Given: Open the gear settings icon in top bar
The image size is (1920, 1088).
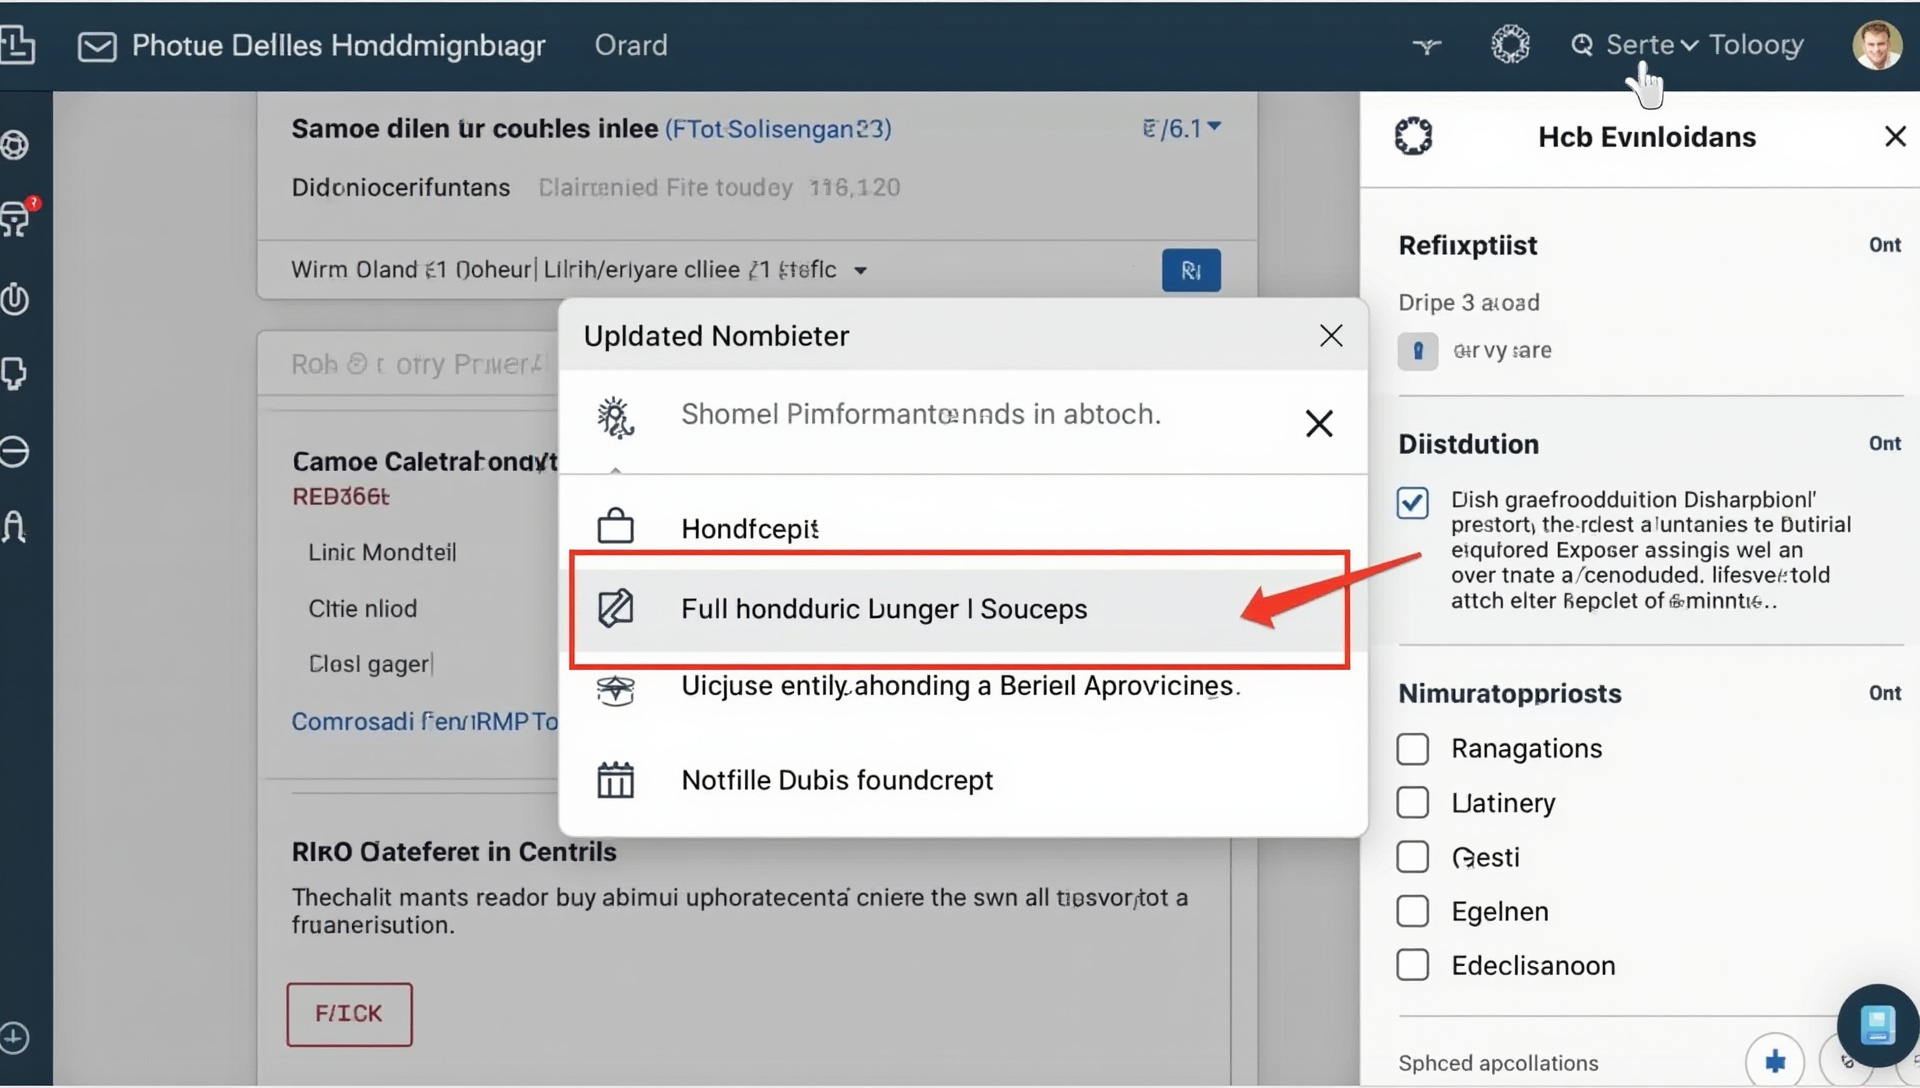Looking at the screenshot, I should (x=1510, y=45).
